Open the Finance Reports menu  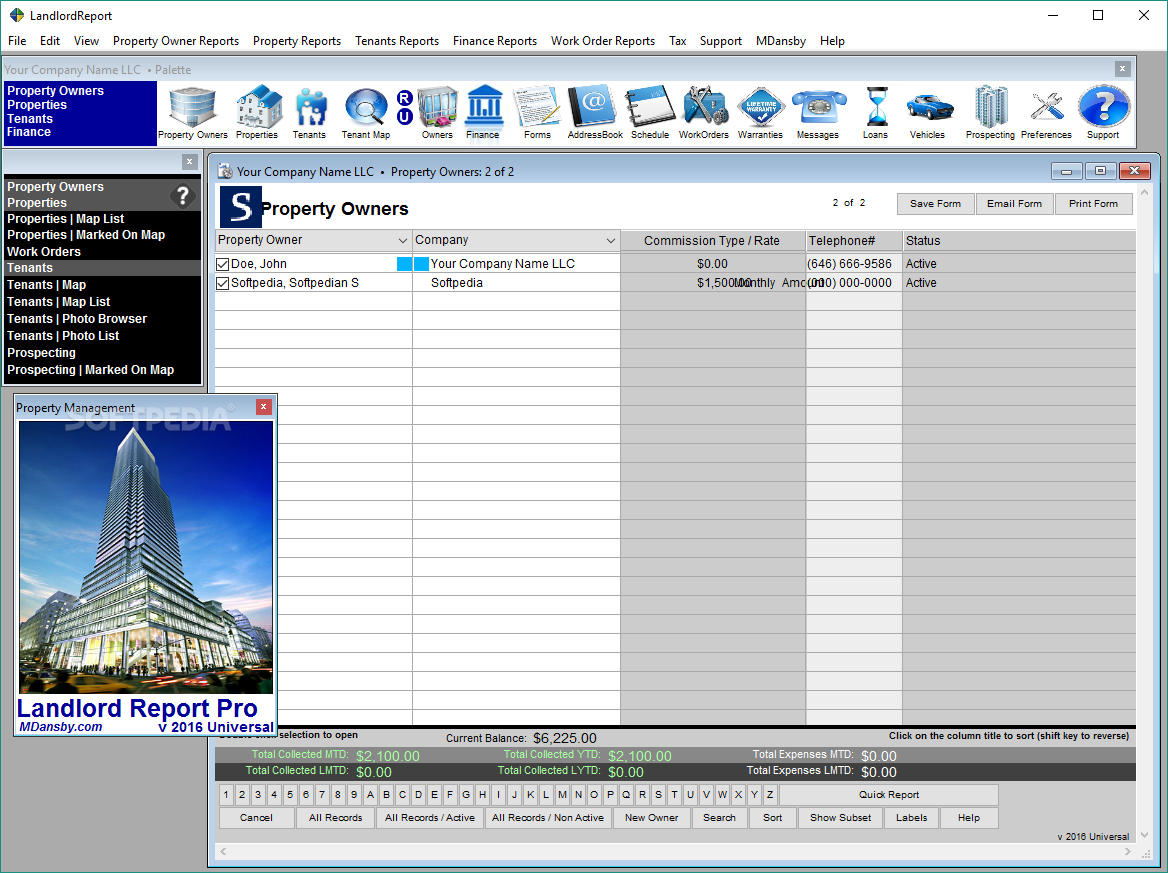[495, 41]
